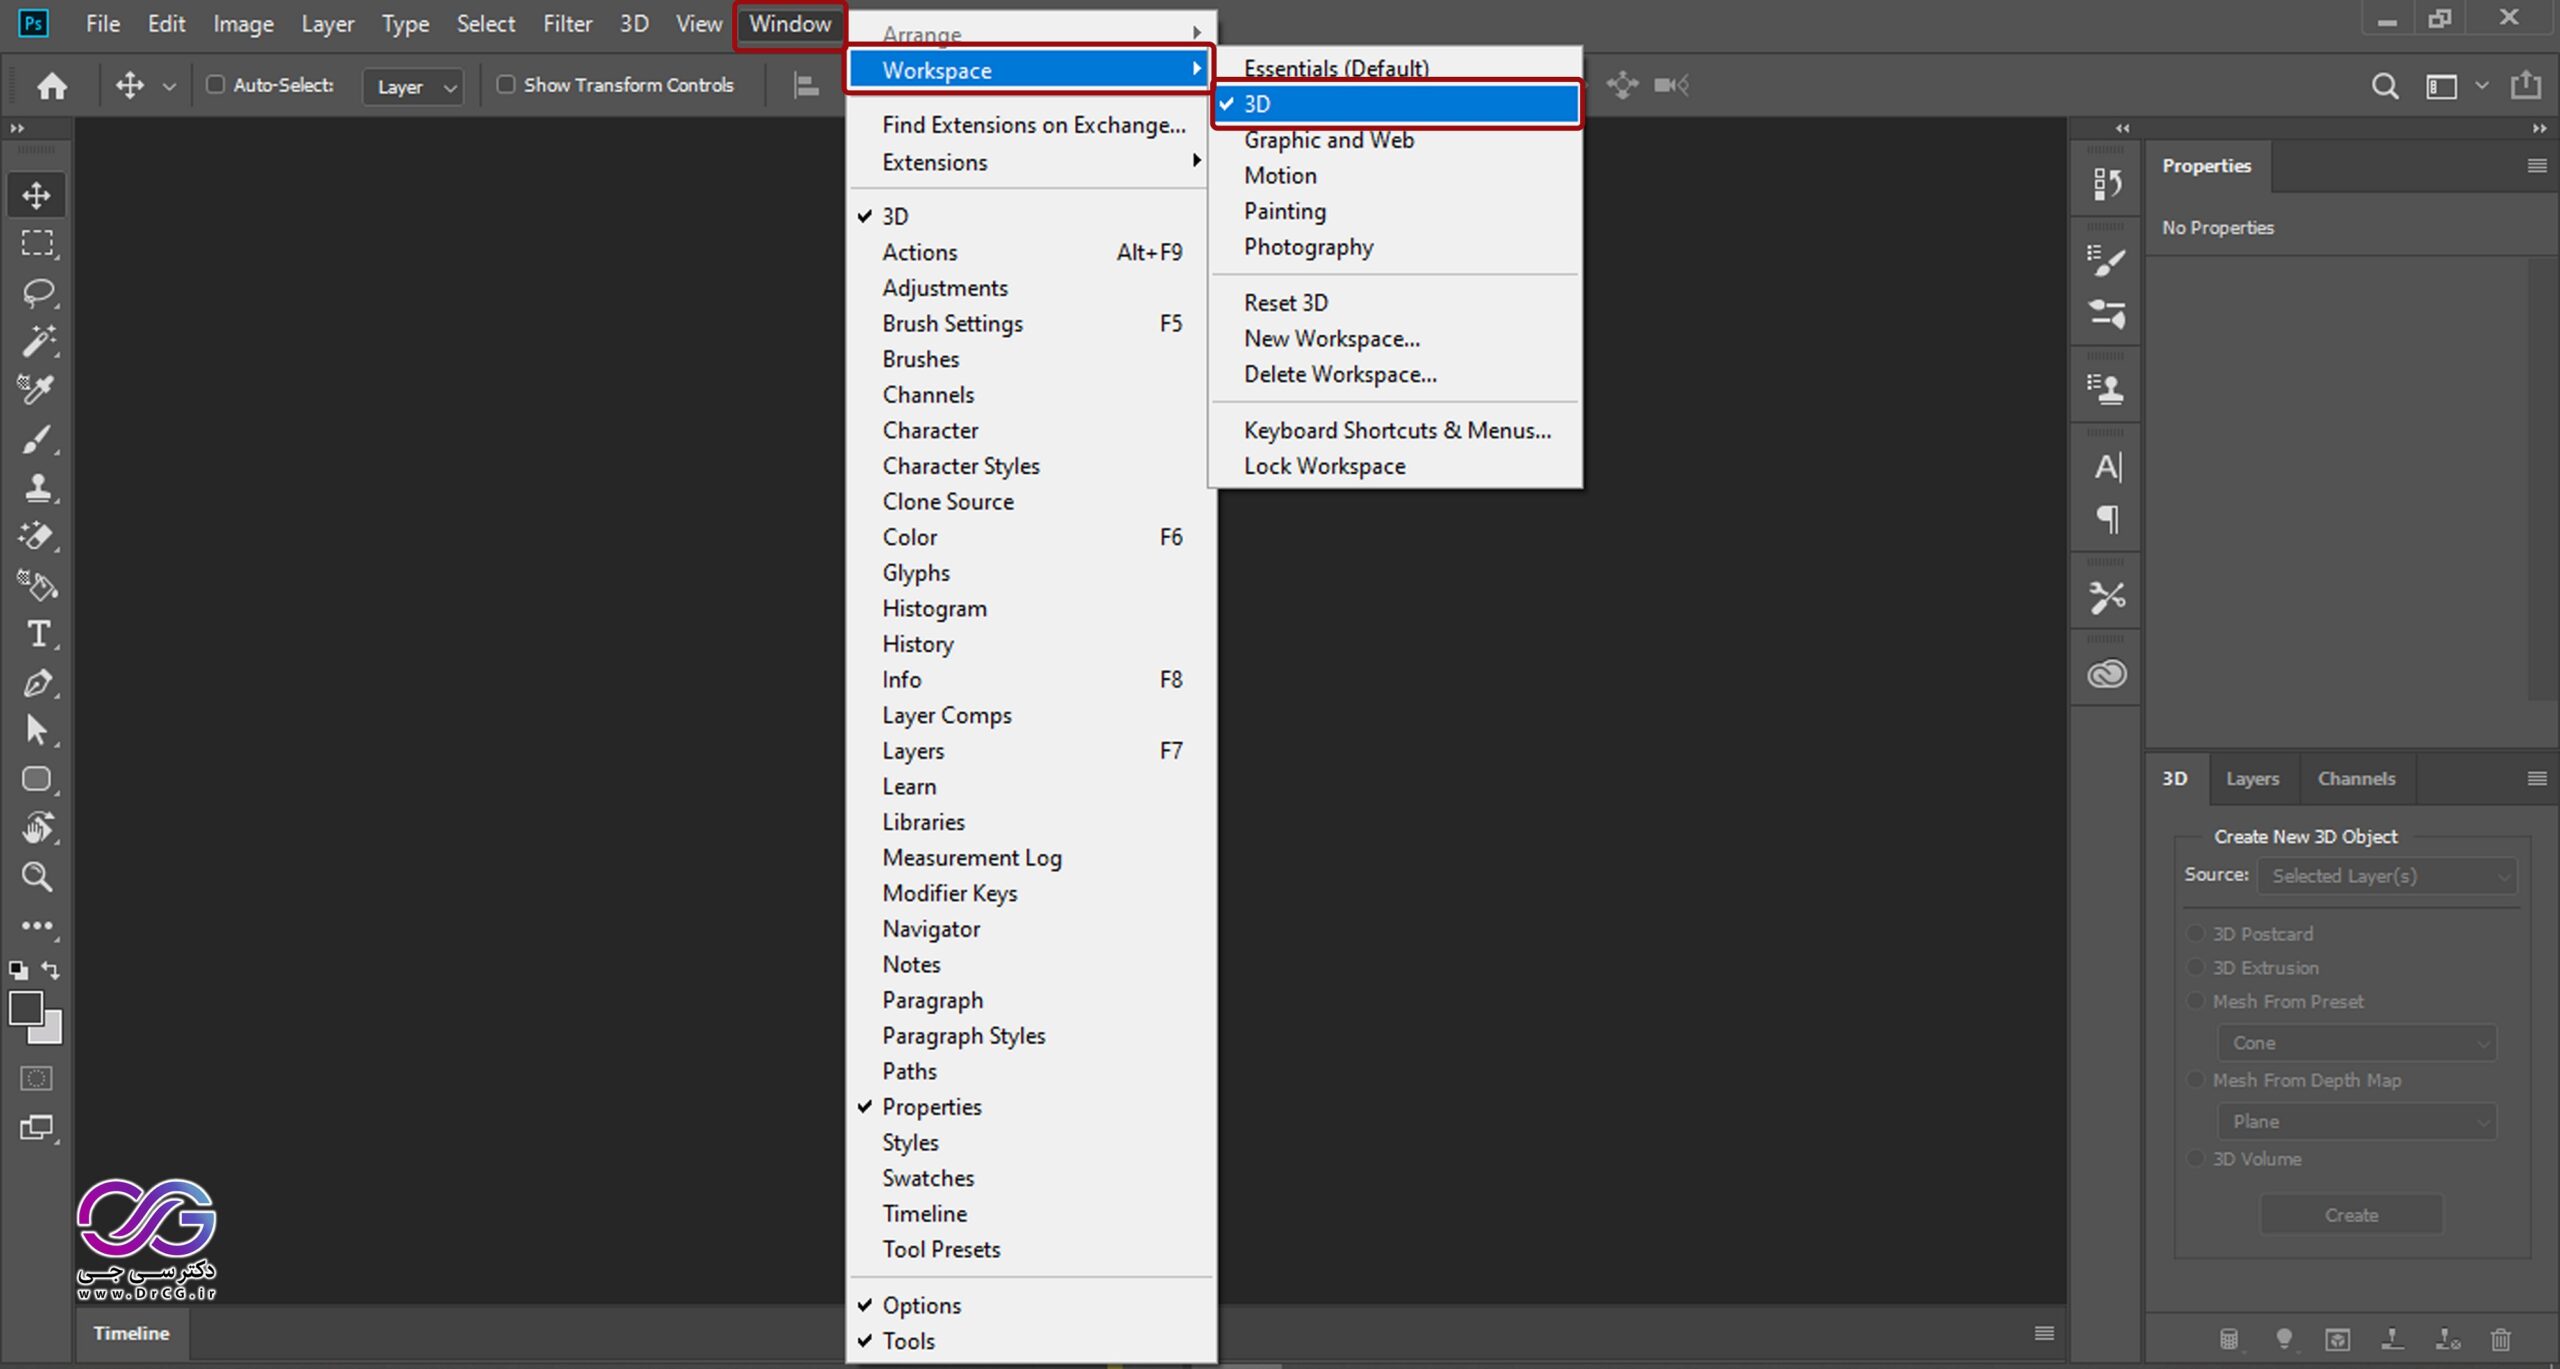The image size is (2560, 1369).
Task: Select the Magic Wand tool
Action: point(37,341)
